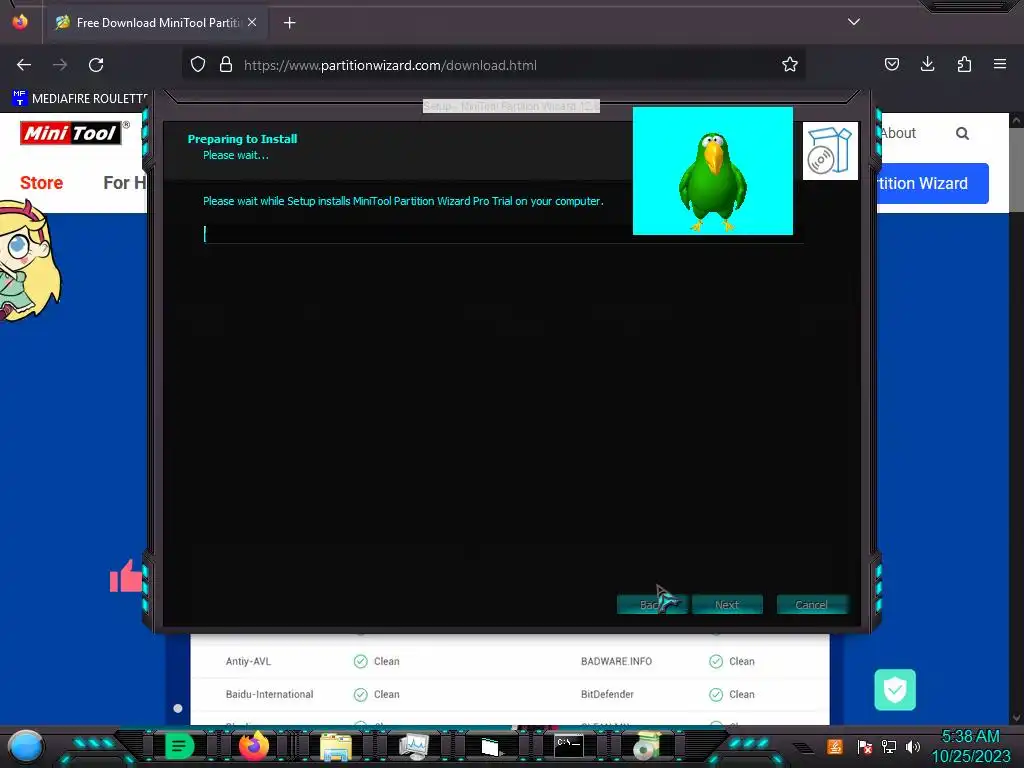
Task: Open the green notes app in taskbar
Action: (179, 746)
